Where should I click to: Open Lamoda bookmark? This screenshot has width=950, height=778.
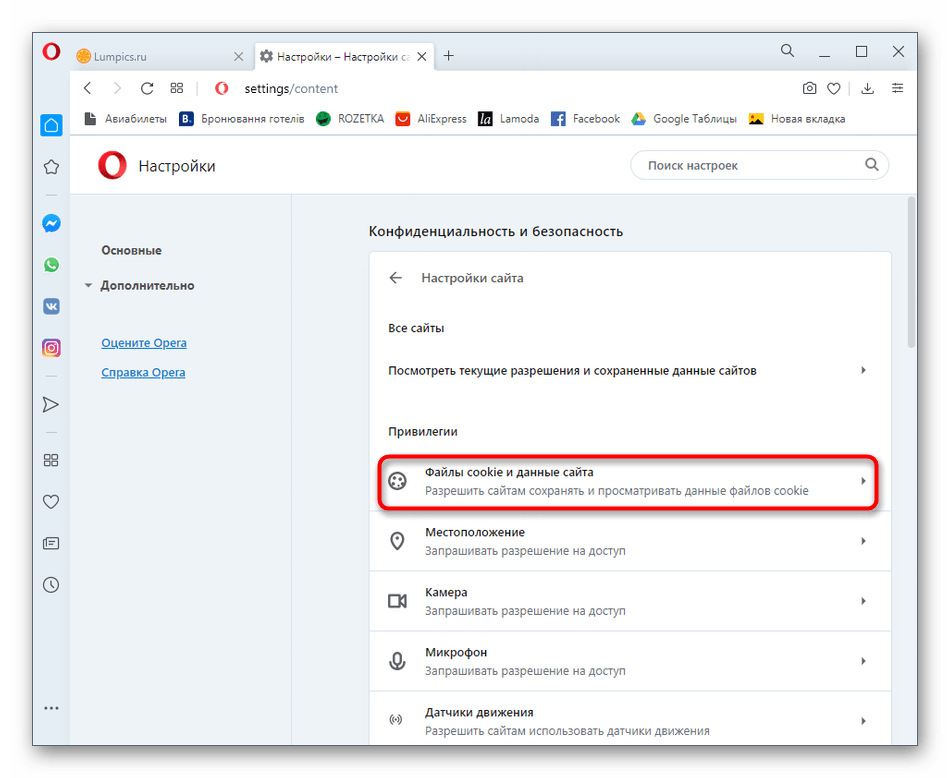click(508, 119)
